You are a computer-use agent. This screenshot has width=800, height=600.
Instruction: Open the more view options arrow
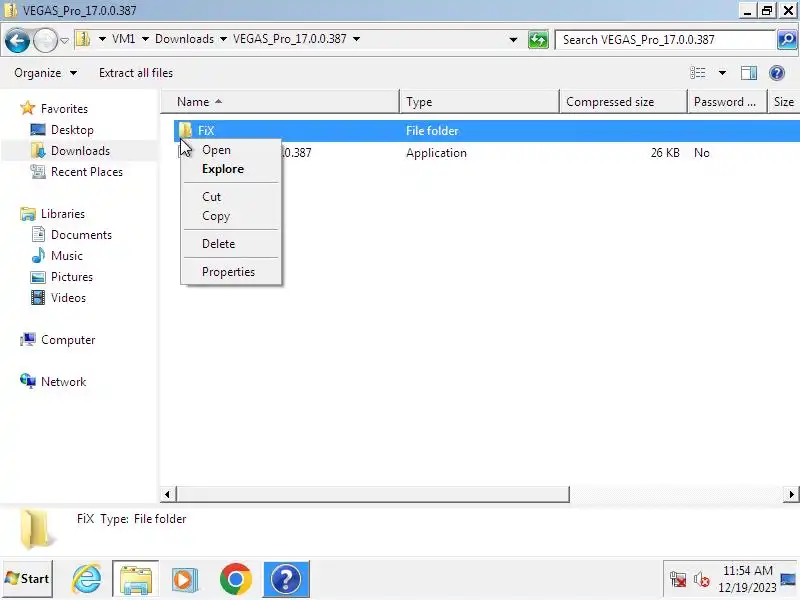pyautogui.click(x=722, y=73)
